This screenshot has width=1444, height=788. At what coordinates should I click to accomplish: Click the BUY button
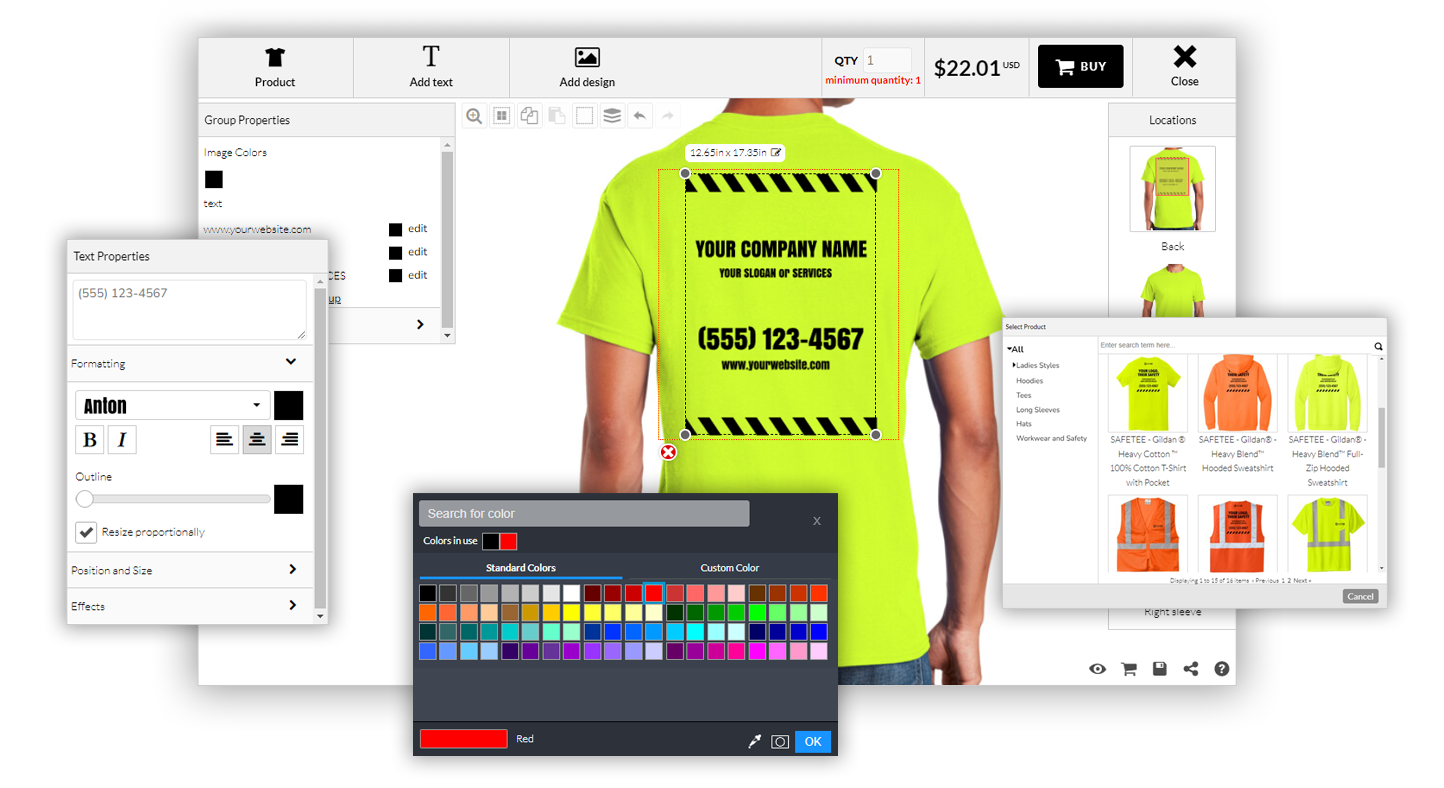coord(1080,67)
